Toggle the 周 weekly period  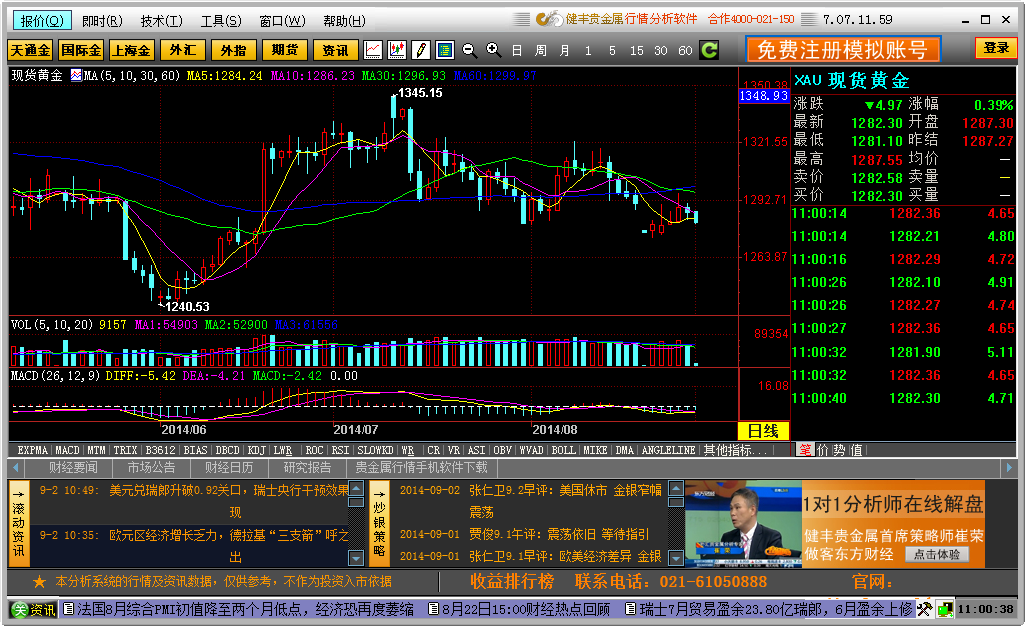[x=541, y=50]
